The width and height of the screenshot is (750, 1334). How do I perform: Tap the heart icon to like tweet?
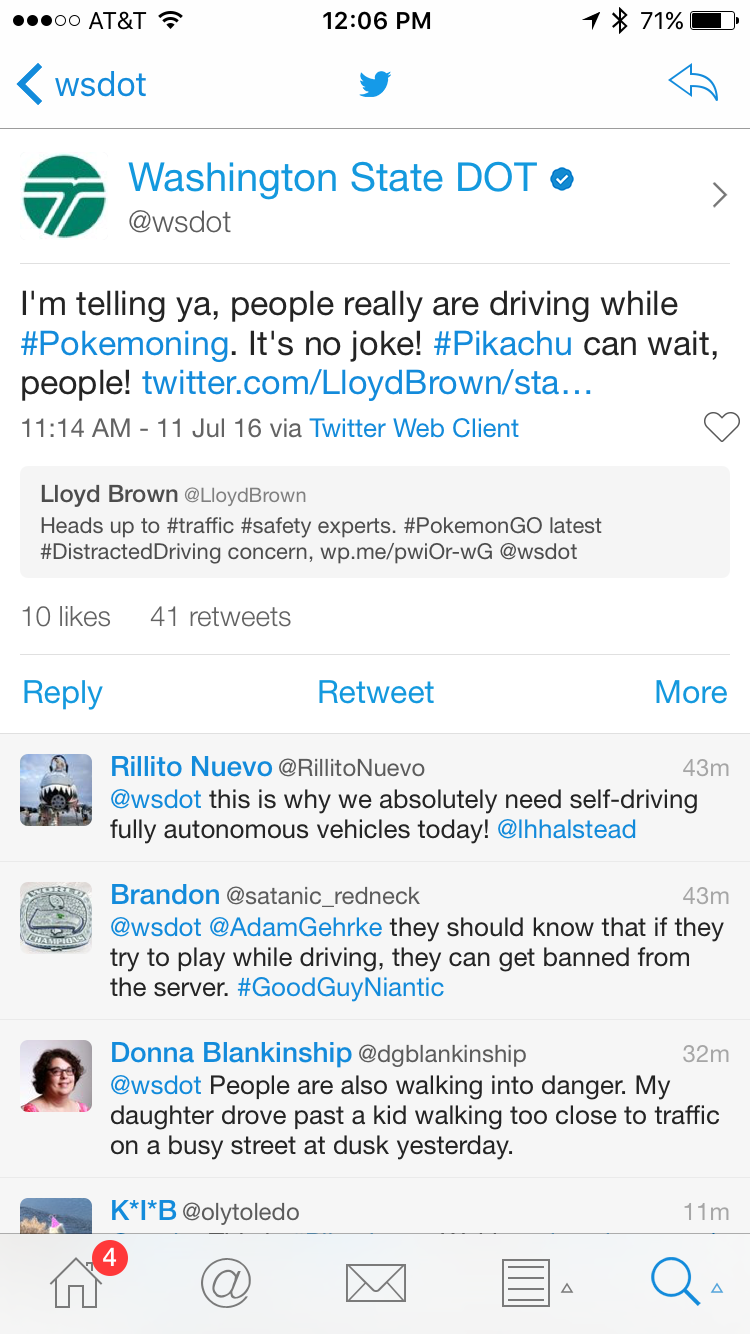(x=721, y=427)
